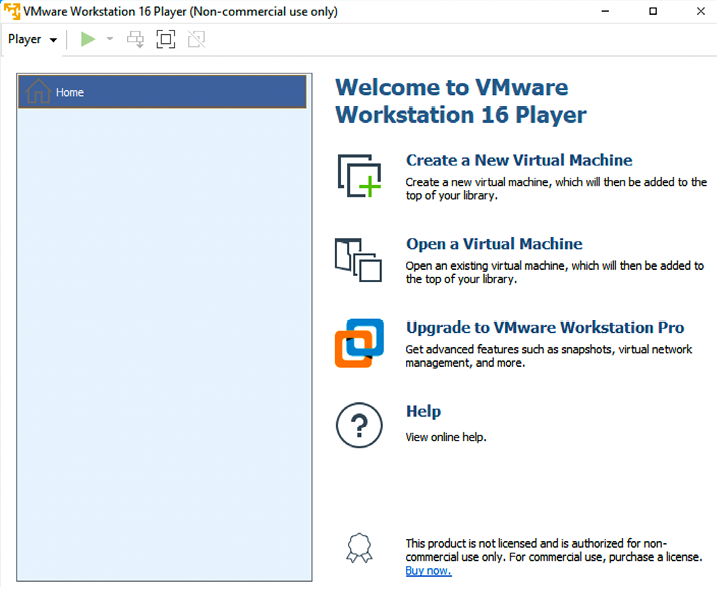Click the Create a New Virtual Machine icon
This screenshot has height=589, width=717.
(x=359, y=176)
